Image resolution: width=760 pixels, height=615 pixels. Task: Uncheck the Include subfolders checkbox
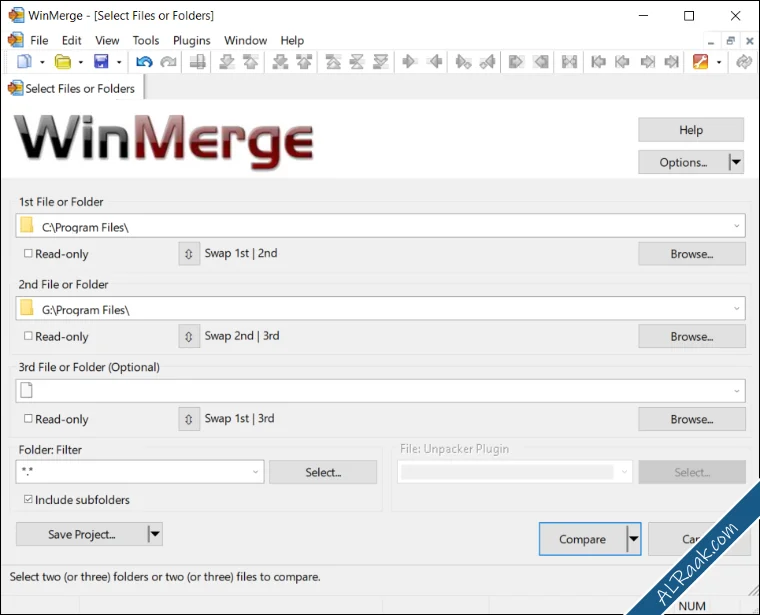tap(29, 499)
